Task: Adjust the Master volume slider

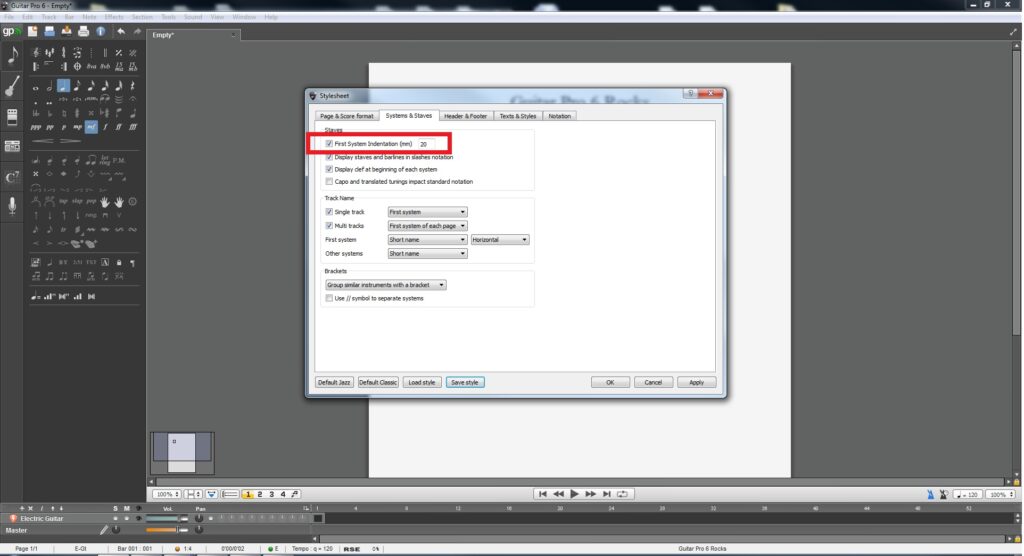Action: (166, 530)
